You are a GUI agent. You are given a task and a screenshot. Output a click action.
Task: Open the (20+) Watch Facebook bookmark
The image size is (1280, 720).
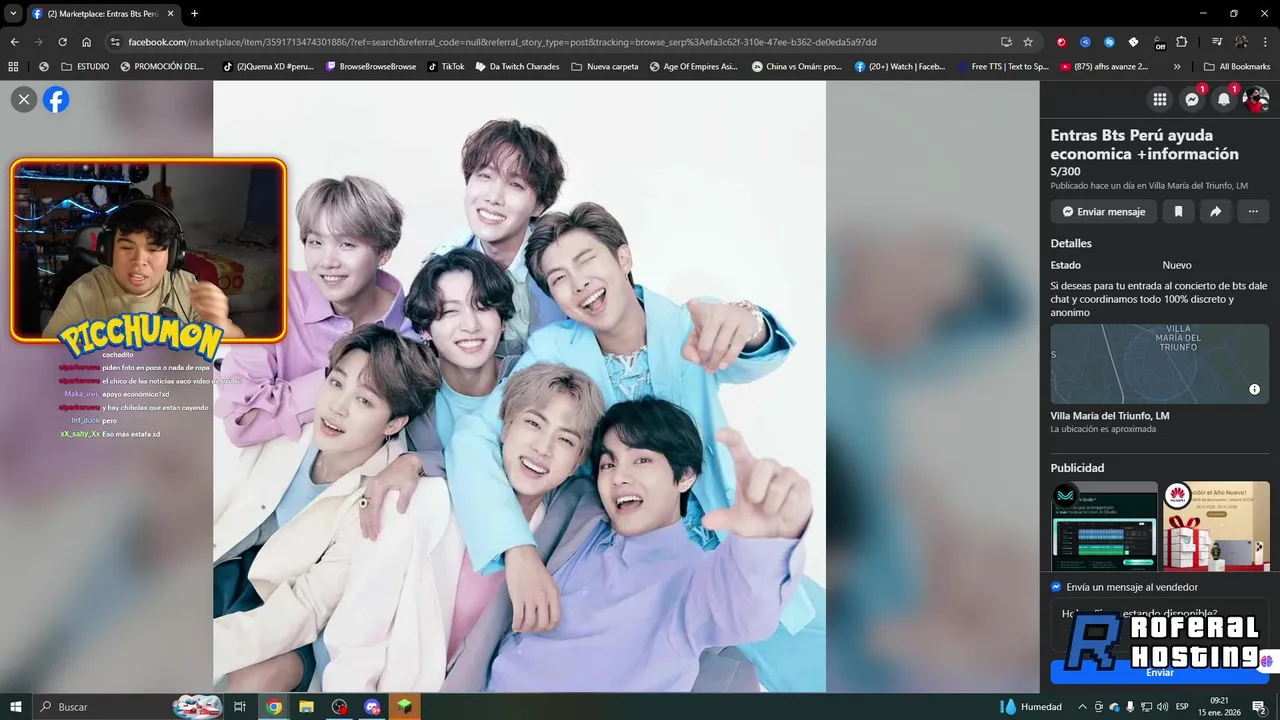900,67
